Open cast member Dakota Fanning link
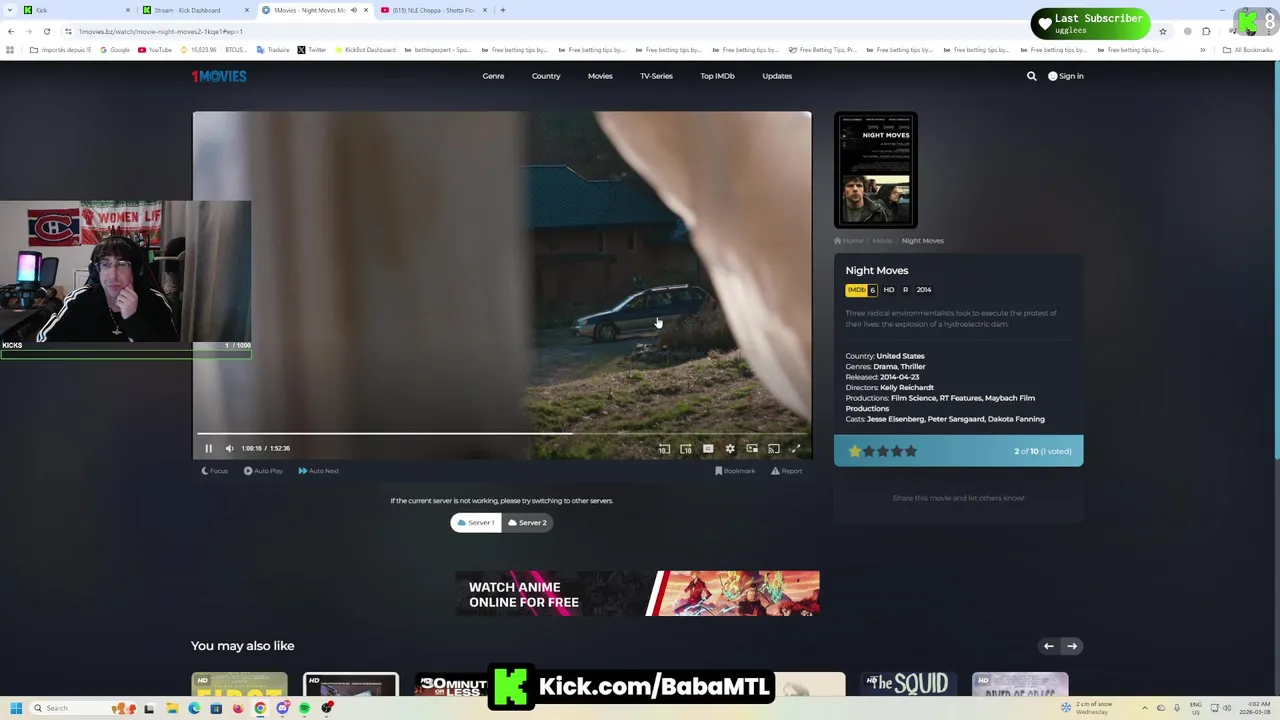1280x720 pixels. point(1016,419)
